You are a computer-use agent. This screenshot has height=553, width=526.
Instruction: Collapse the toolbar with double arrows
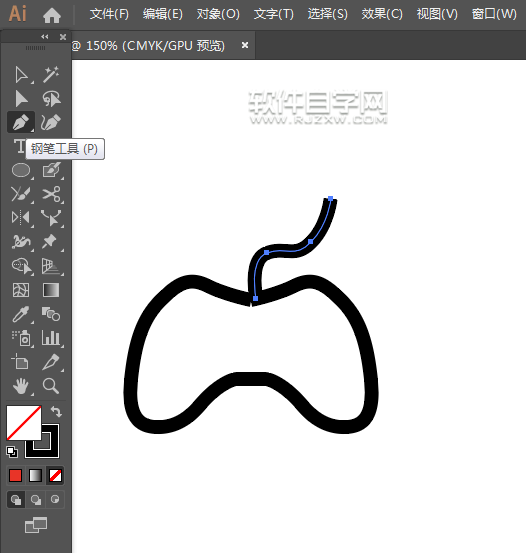point(44,37)
